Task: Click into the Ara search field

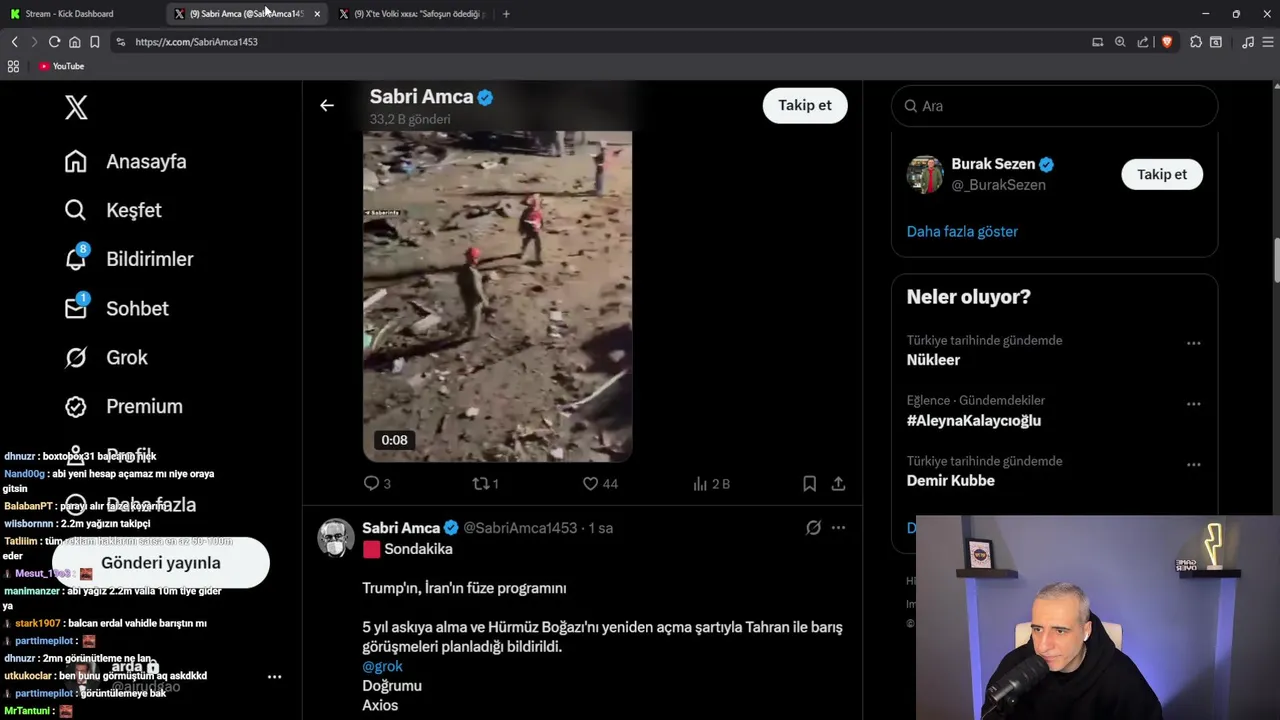Action: point(1054,106)
